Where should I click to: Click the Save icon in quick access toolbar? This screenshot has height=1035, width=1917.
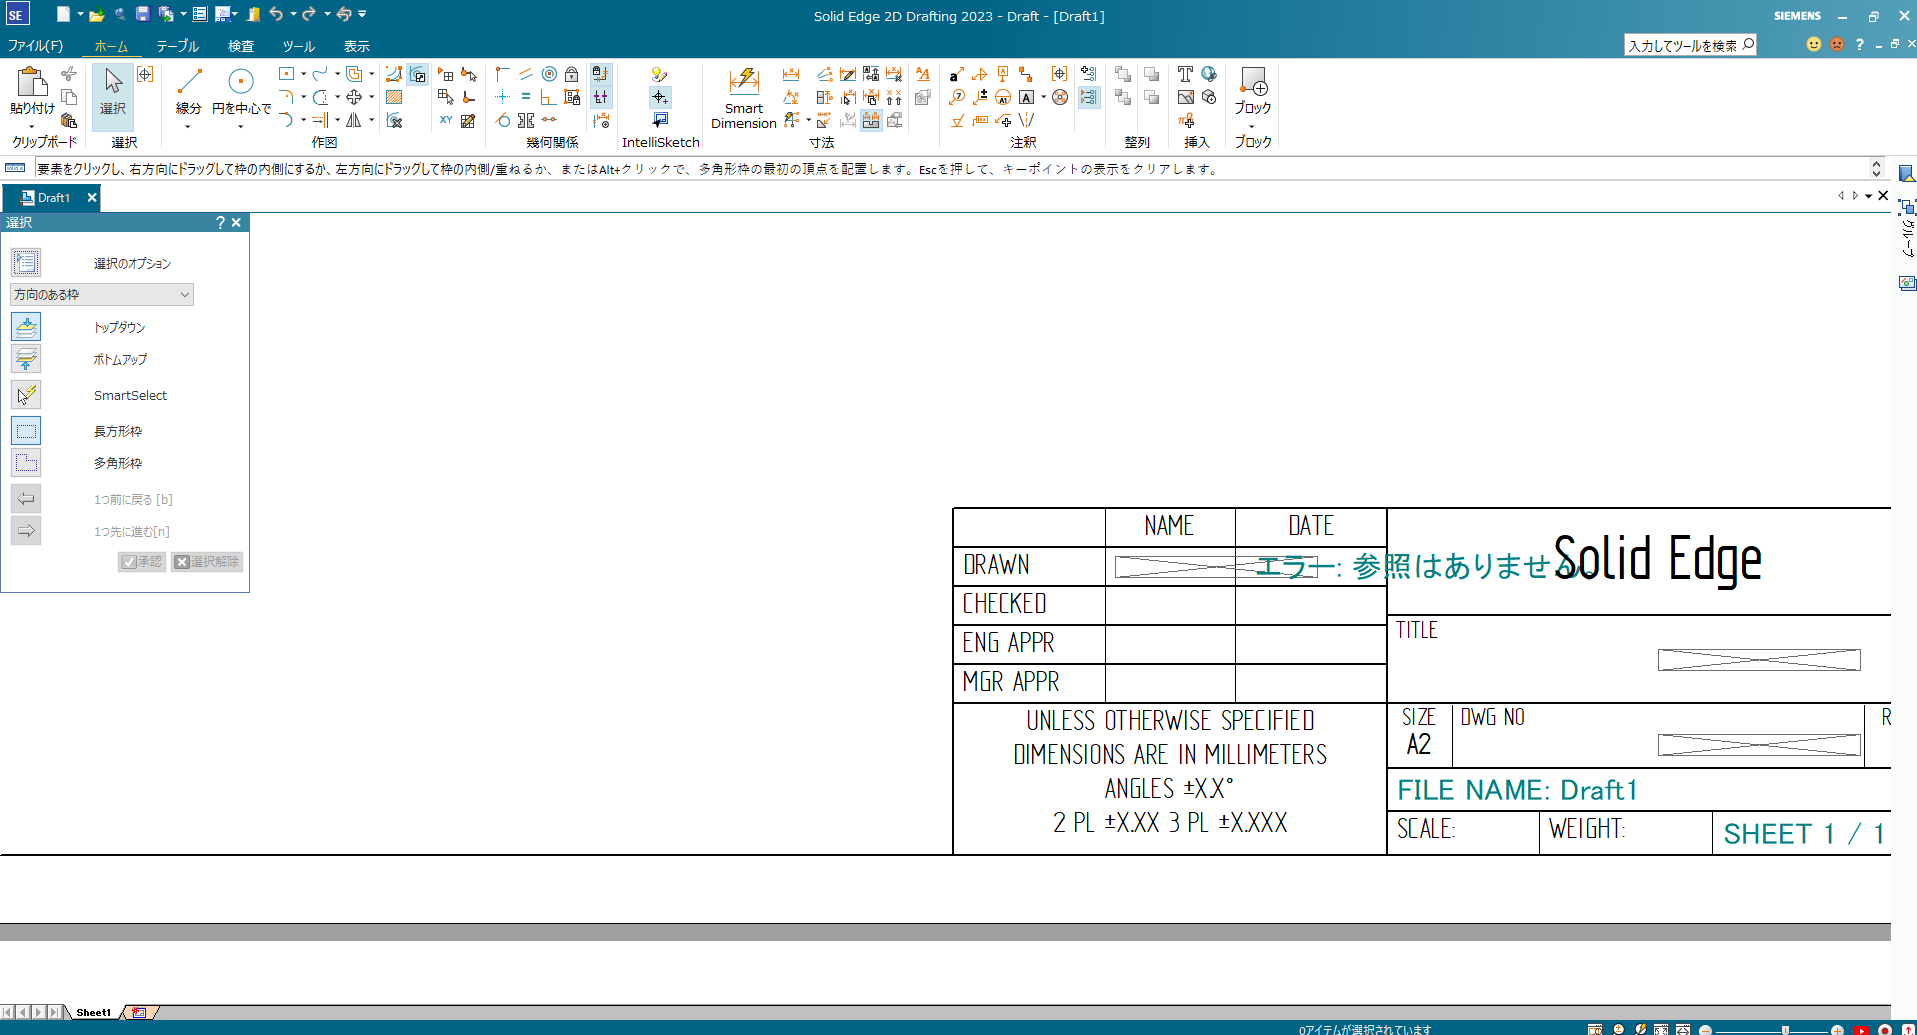[142, 14]
